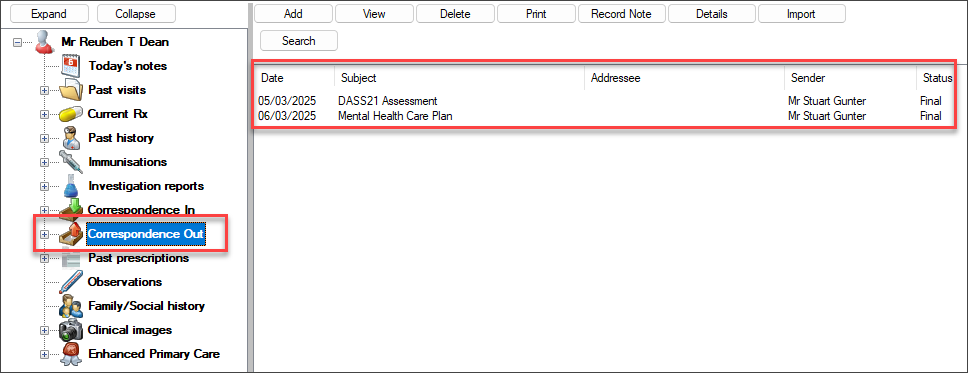Screen dimensions: 968x373
Task: Select Correspondence In tree item
Action: (141, 210)
